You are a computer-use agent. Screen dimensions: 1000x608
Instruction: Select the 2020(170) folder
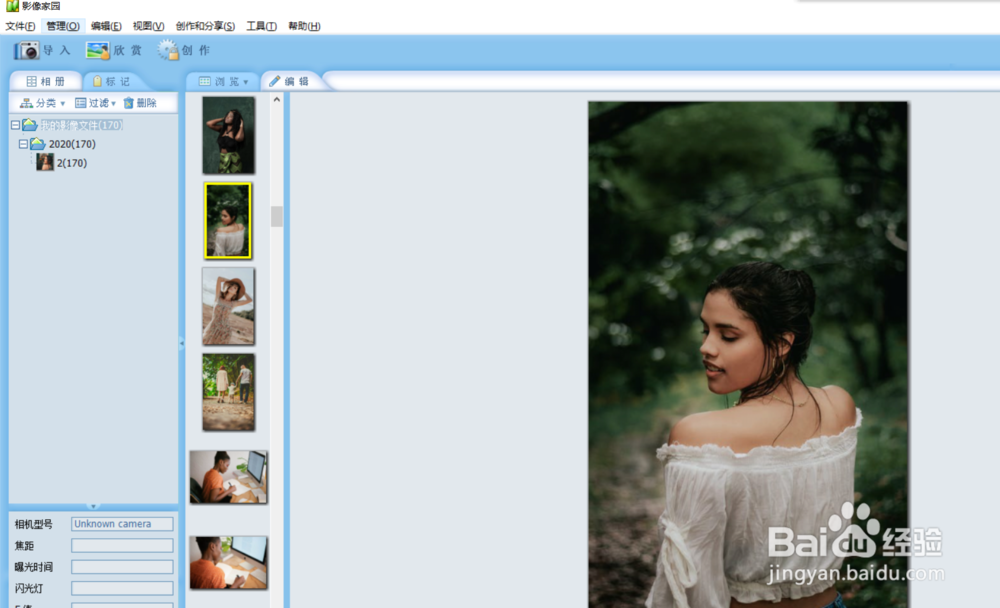[72, 144]
